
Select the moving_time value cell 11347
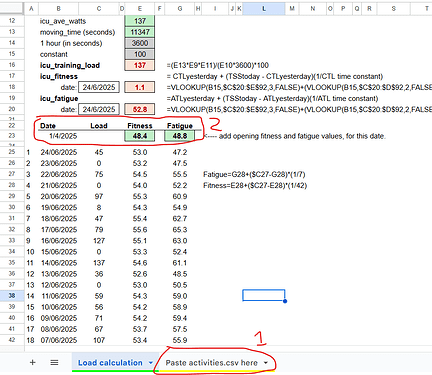[140, 32]
